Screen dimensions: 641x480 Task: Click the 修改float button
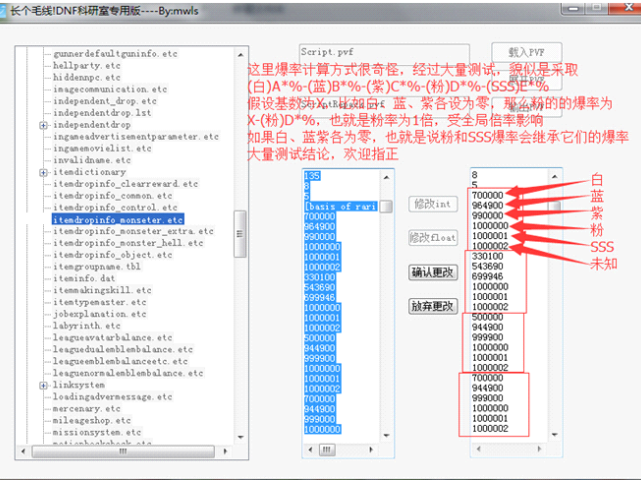tap(432, 238)
